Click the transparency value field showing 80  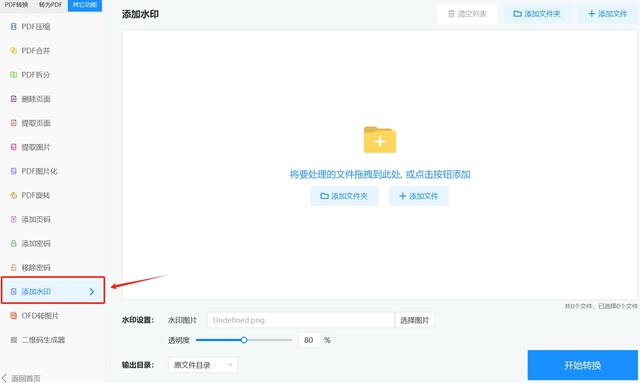tap(309, 340)
